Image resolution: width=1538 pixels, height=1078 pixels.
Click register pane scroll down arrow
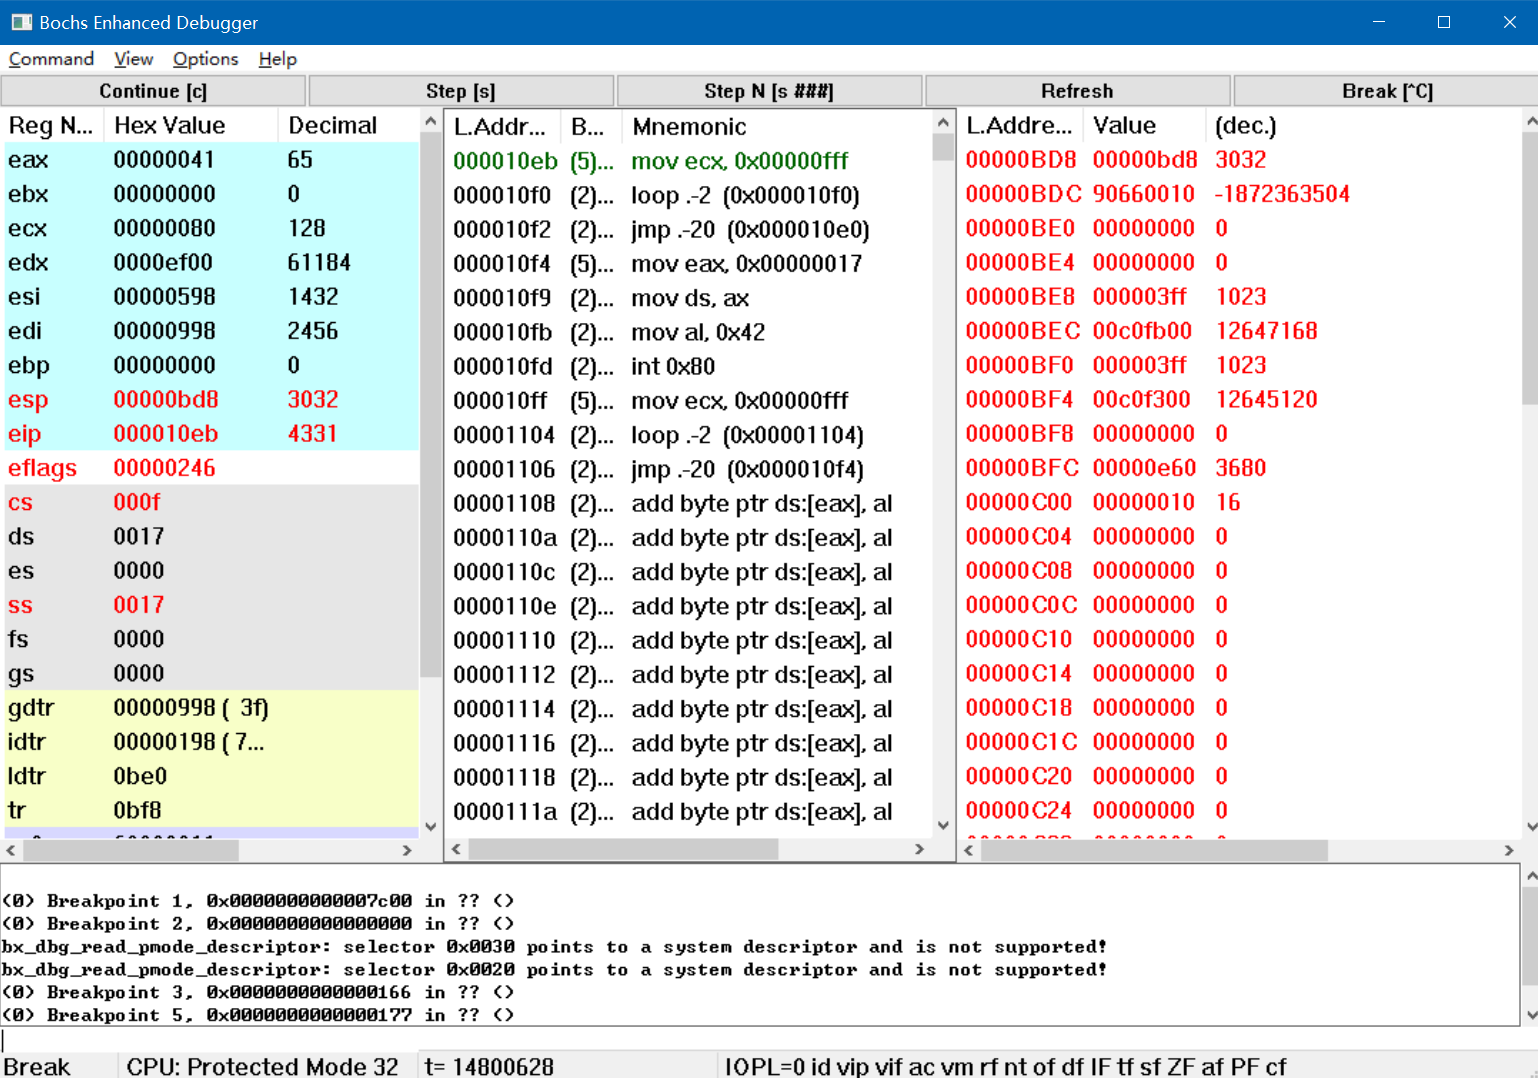[431, 827]
